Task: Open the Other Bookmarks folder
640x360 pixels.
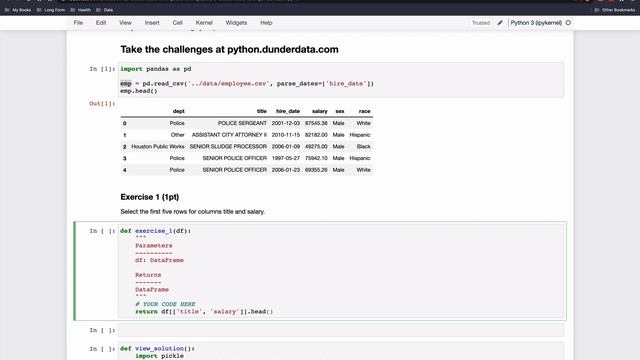Action: click(615, 10)
